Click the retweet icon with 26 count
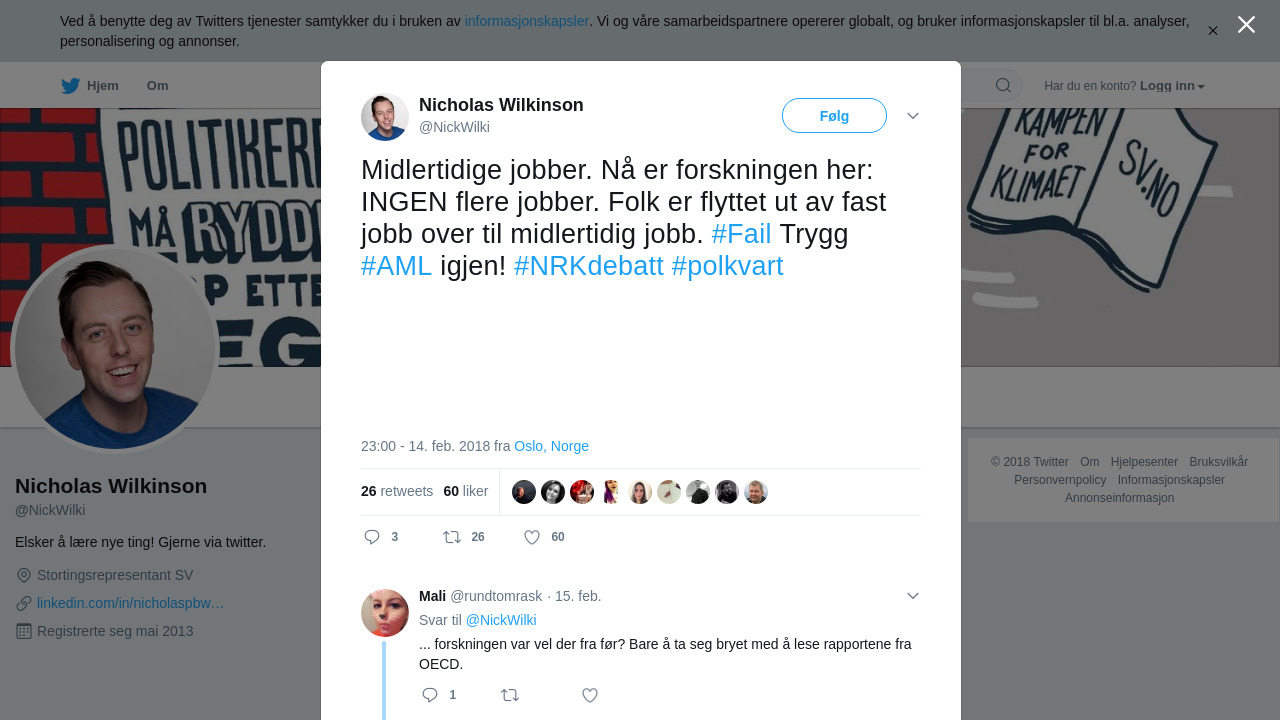 (452, 537)
